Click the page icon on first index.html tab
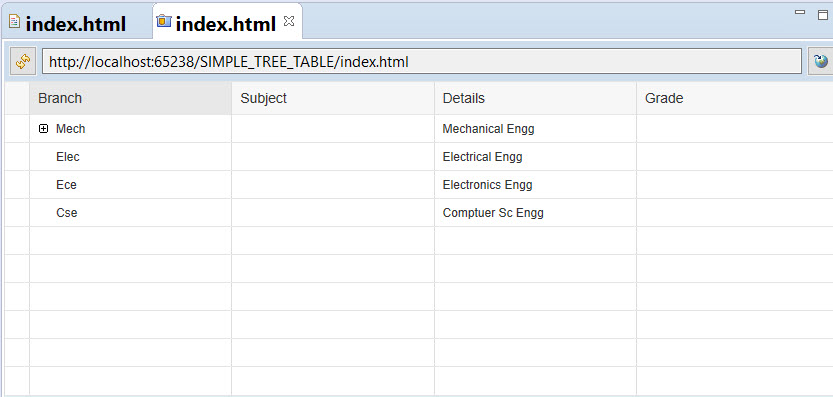 14,21
